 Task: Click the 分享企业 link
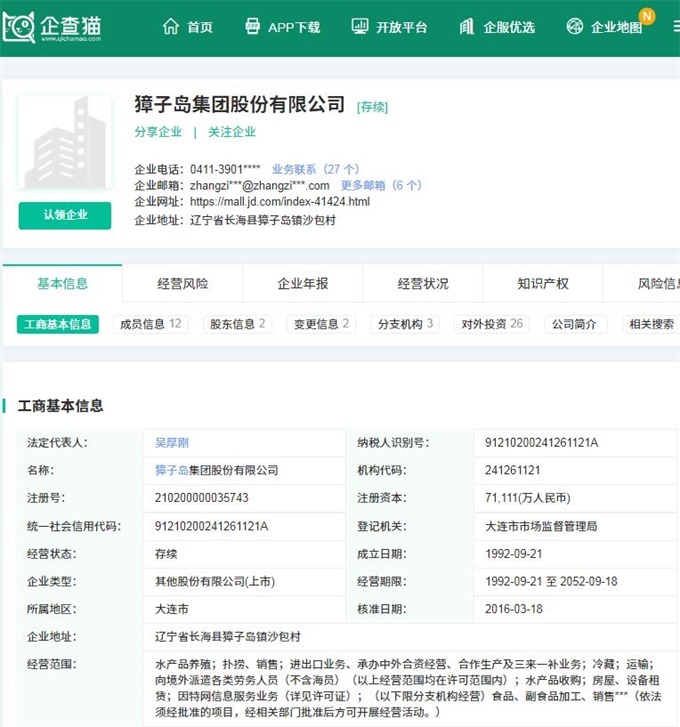coord(158,132)
